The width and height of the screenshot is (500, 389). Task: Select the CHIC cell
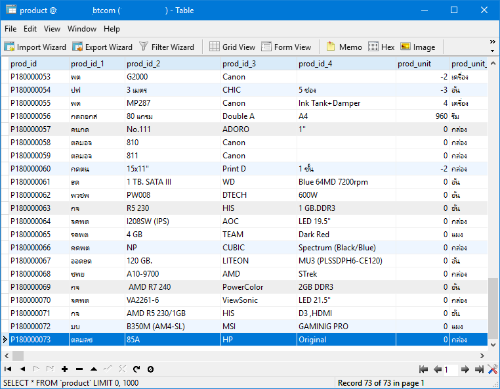(x=258, y=90)
